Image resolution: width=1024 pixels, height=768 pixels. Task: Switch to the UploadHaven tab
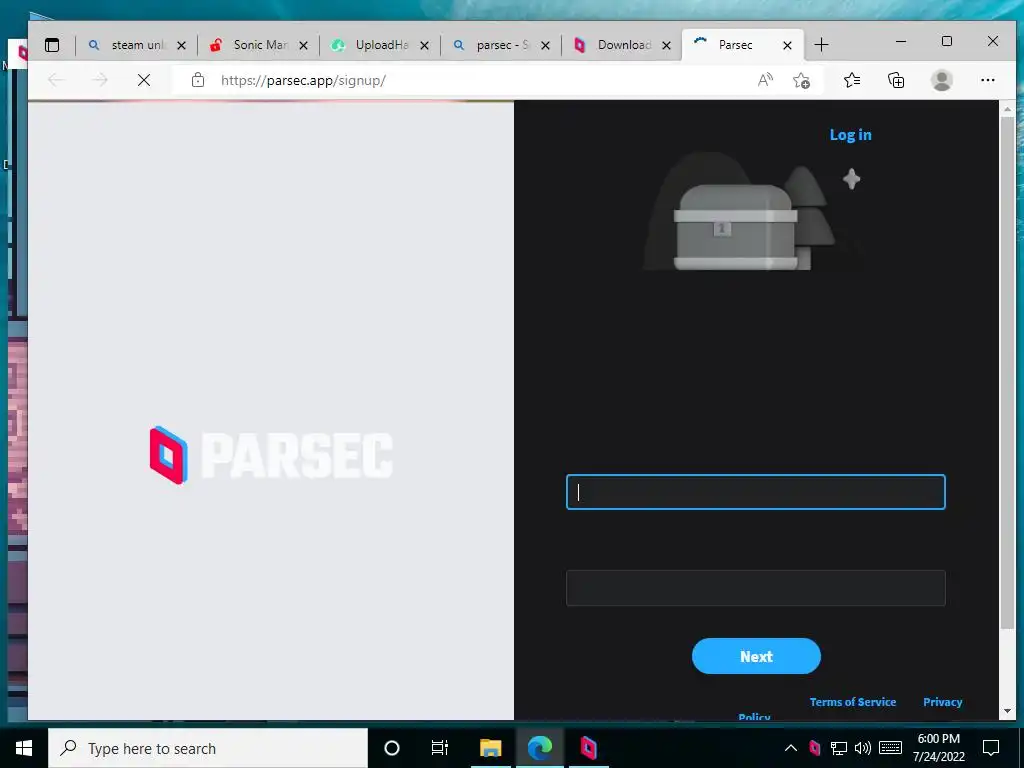point(379,45)
